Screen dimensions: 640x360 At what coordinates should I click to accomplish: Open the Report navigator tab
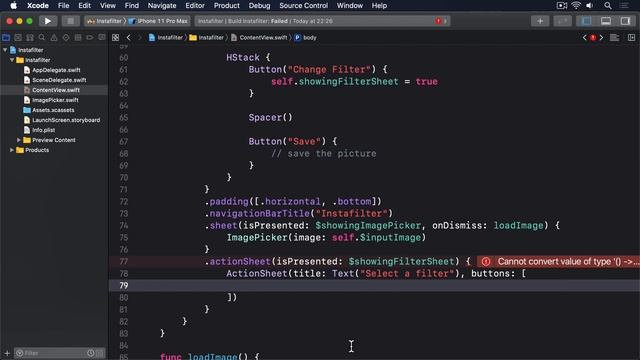pos(102,38)
